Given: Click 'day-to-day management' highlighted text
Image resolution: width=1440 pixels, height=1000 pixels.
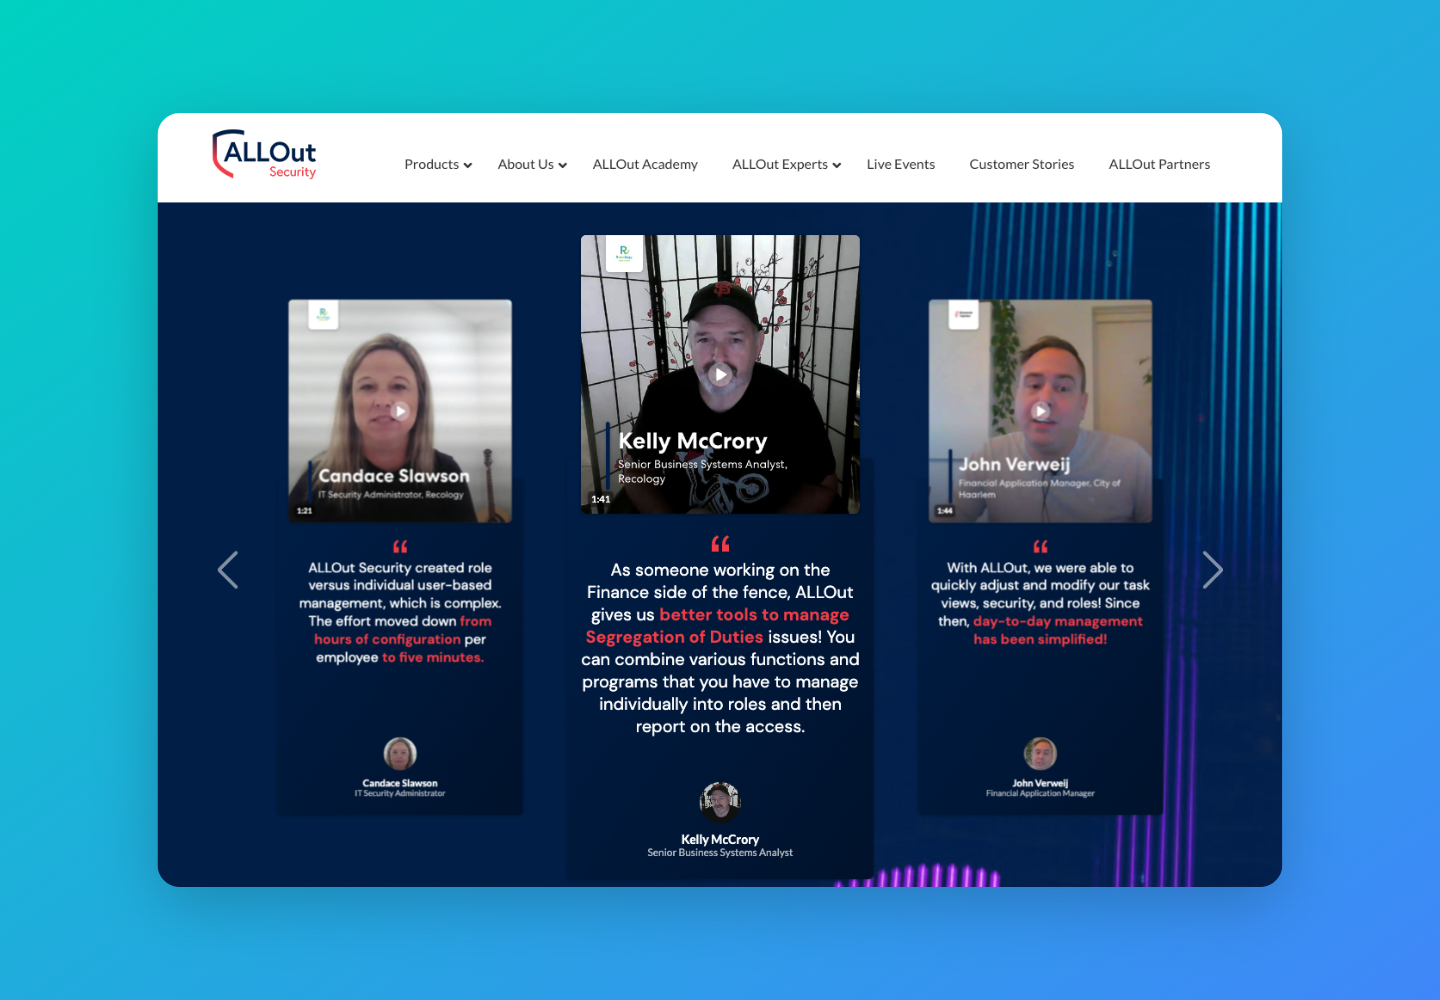Looking at the screenshot, I should click(1057, 621).
